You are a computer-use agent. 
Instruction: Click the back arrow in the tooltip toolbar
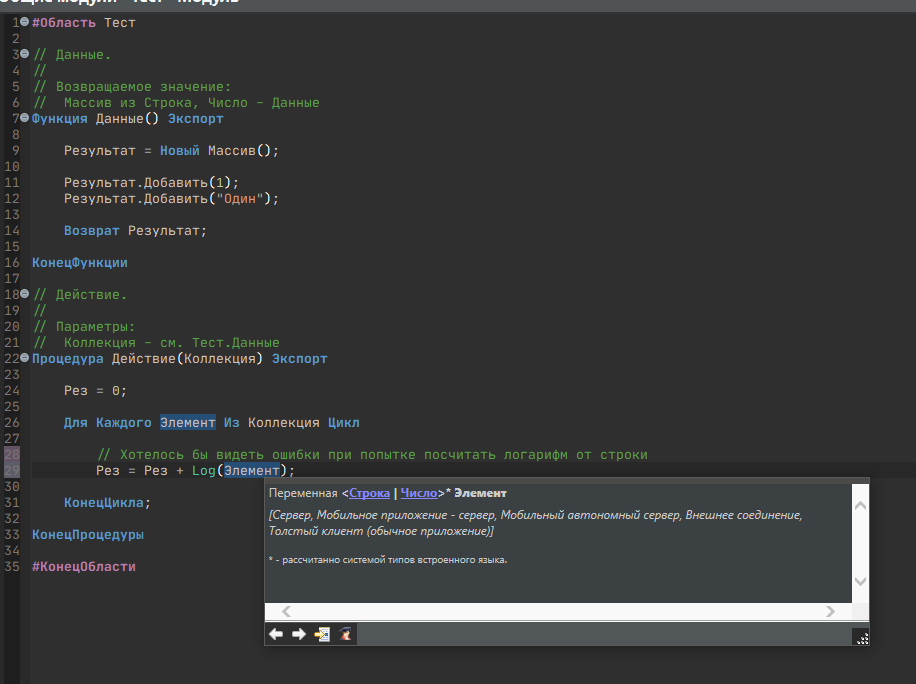276,634
